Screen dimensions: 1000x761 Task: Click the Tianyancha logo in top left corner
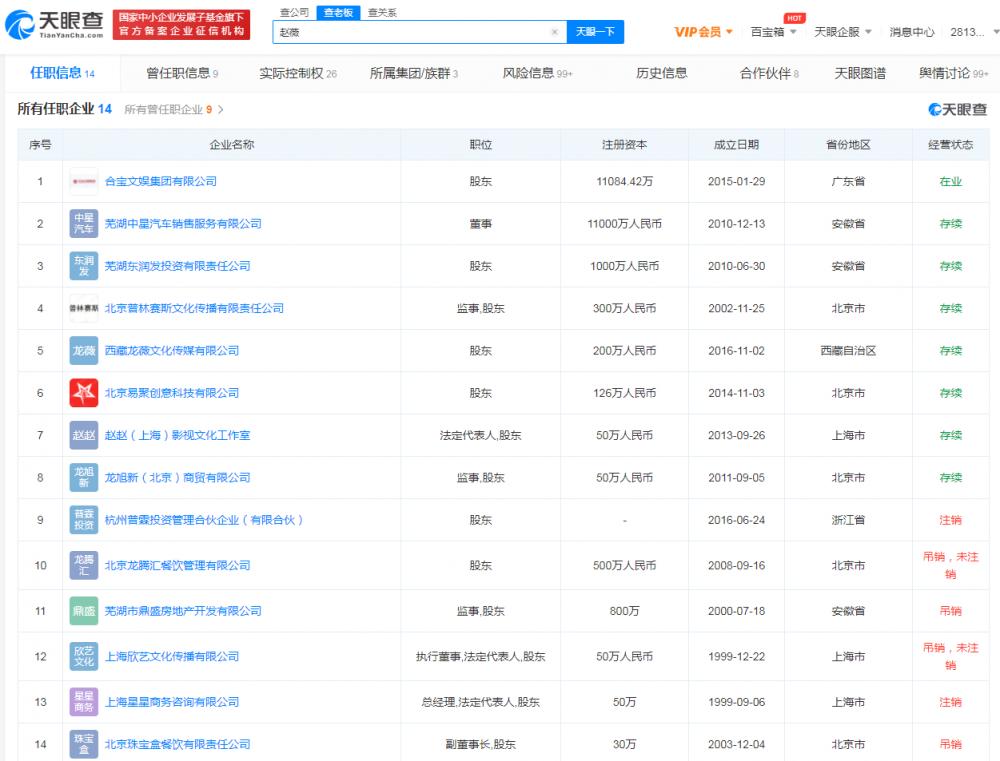coord(50,21)
